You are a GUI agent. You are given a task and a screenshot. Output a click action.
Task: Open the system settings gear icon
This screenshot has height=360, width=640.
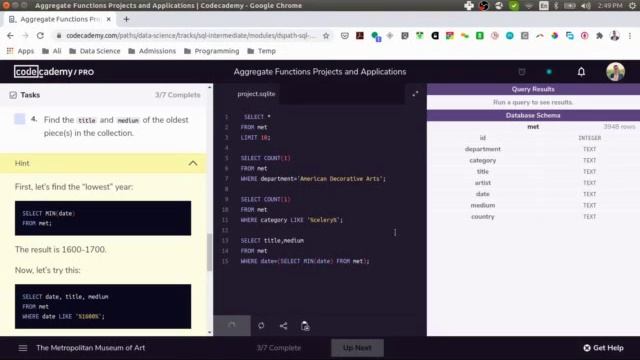tap(634, 6)
